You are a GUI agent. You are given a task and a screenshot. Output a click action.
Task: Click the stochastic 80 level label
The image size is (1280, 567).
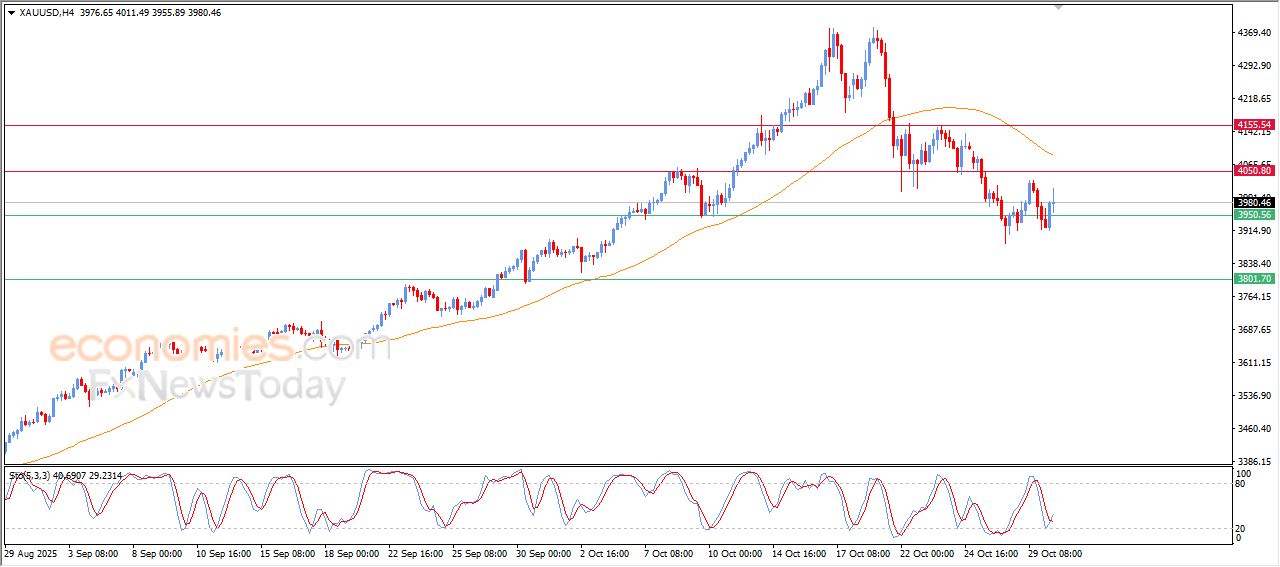1242,484
